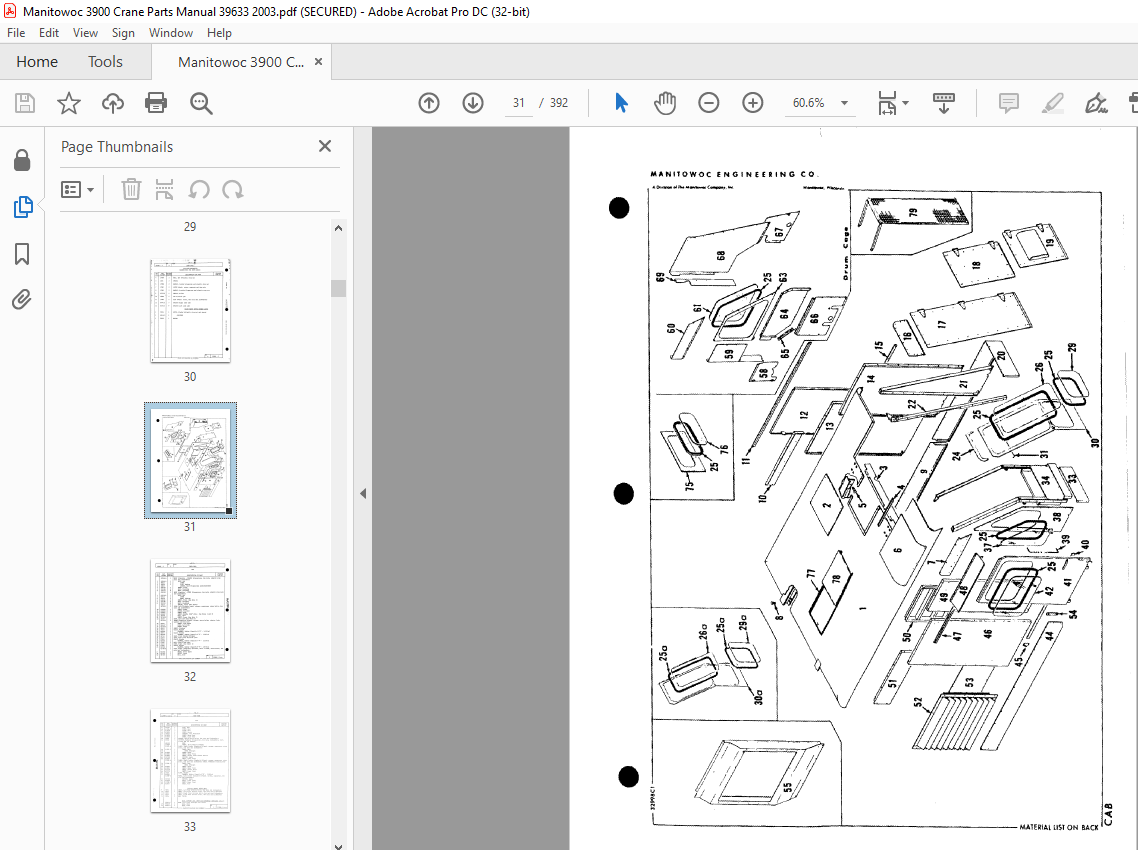This screenshot has height=850, width=1138.
Task: Rotate pages counterclockwise
Action: pyautogui.click(x=199, y=189)
